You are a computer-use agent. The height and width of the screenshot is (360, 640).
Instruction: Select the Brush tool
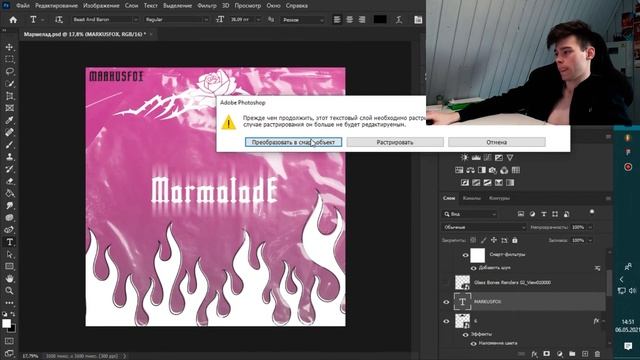click(x=9, y=145)
